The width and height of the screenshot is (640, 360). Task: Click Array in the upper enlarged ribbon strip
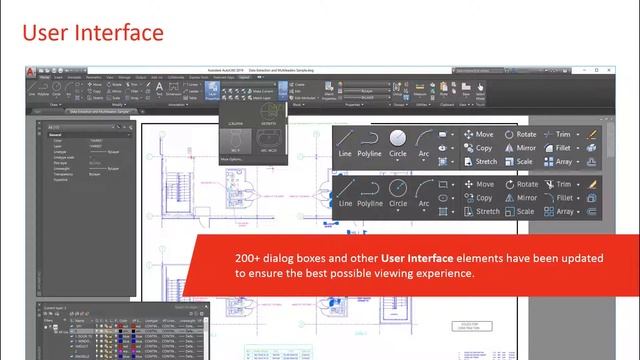(558, 162)
